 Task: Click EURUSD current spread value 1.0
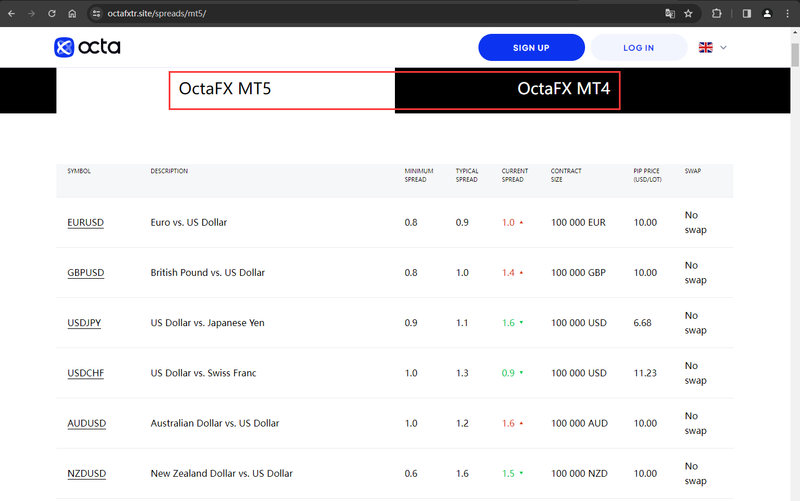[509, 222]
